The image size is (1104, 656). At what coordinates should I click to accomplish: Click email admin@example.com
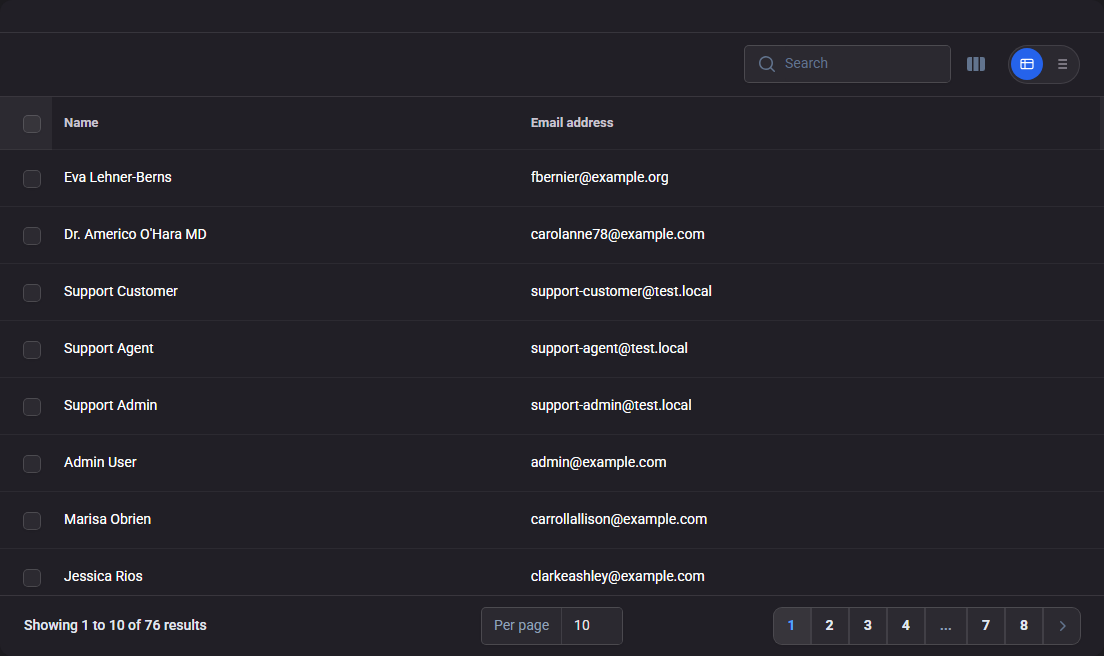598,462
